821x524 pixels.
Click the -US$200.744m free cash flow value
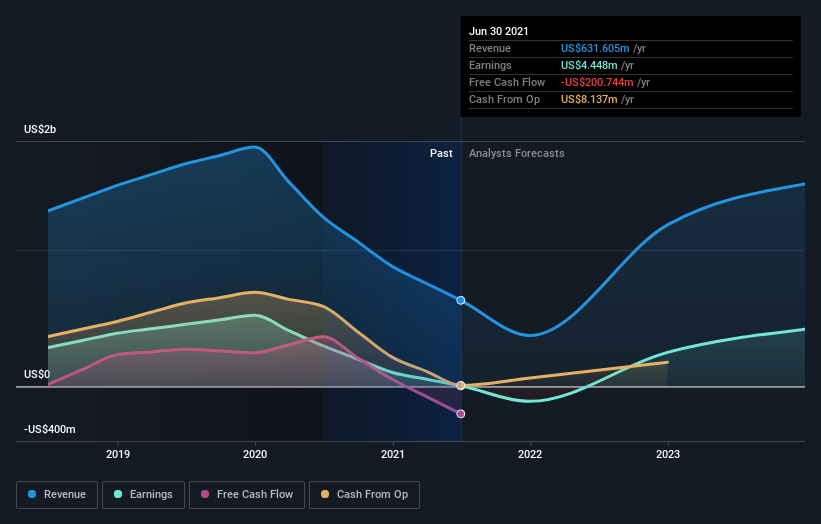pyautogui.click(x=597, y=82)
